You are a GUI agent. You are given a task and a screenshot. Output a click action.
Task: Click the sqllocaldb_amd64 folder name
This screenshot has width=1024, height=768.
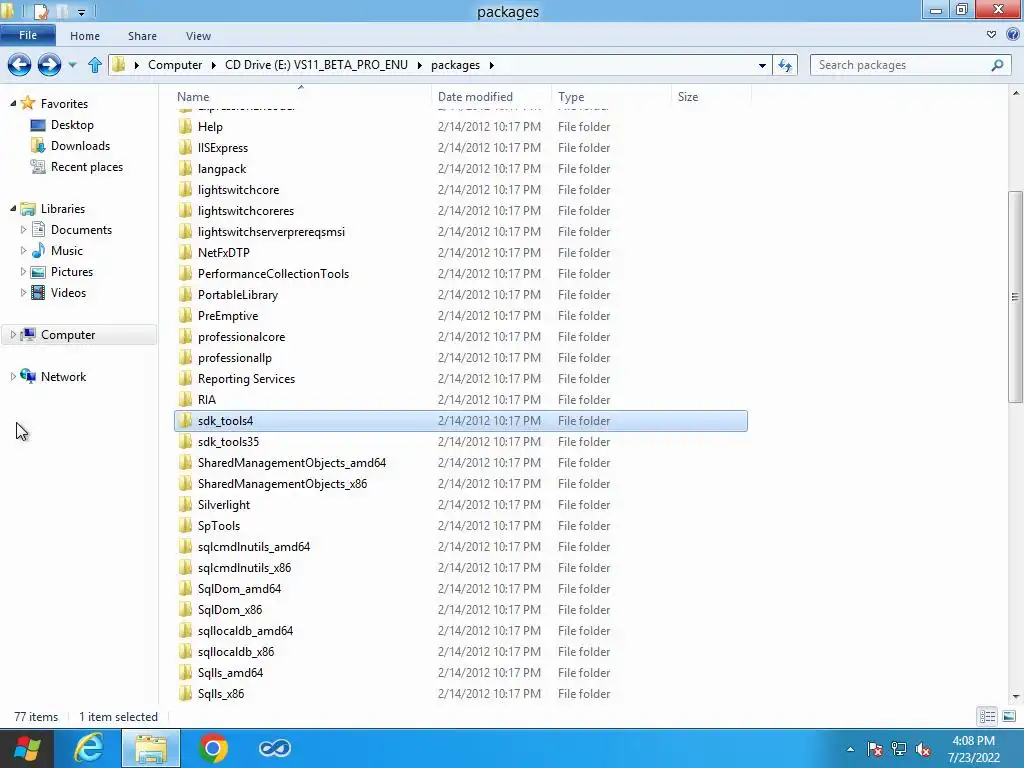point(246,631)
